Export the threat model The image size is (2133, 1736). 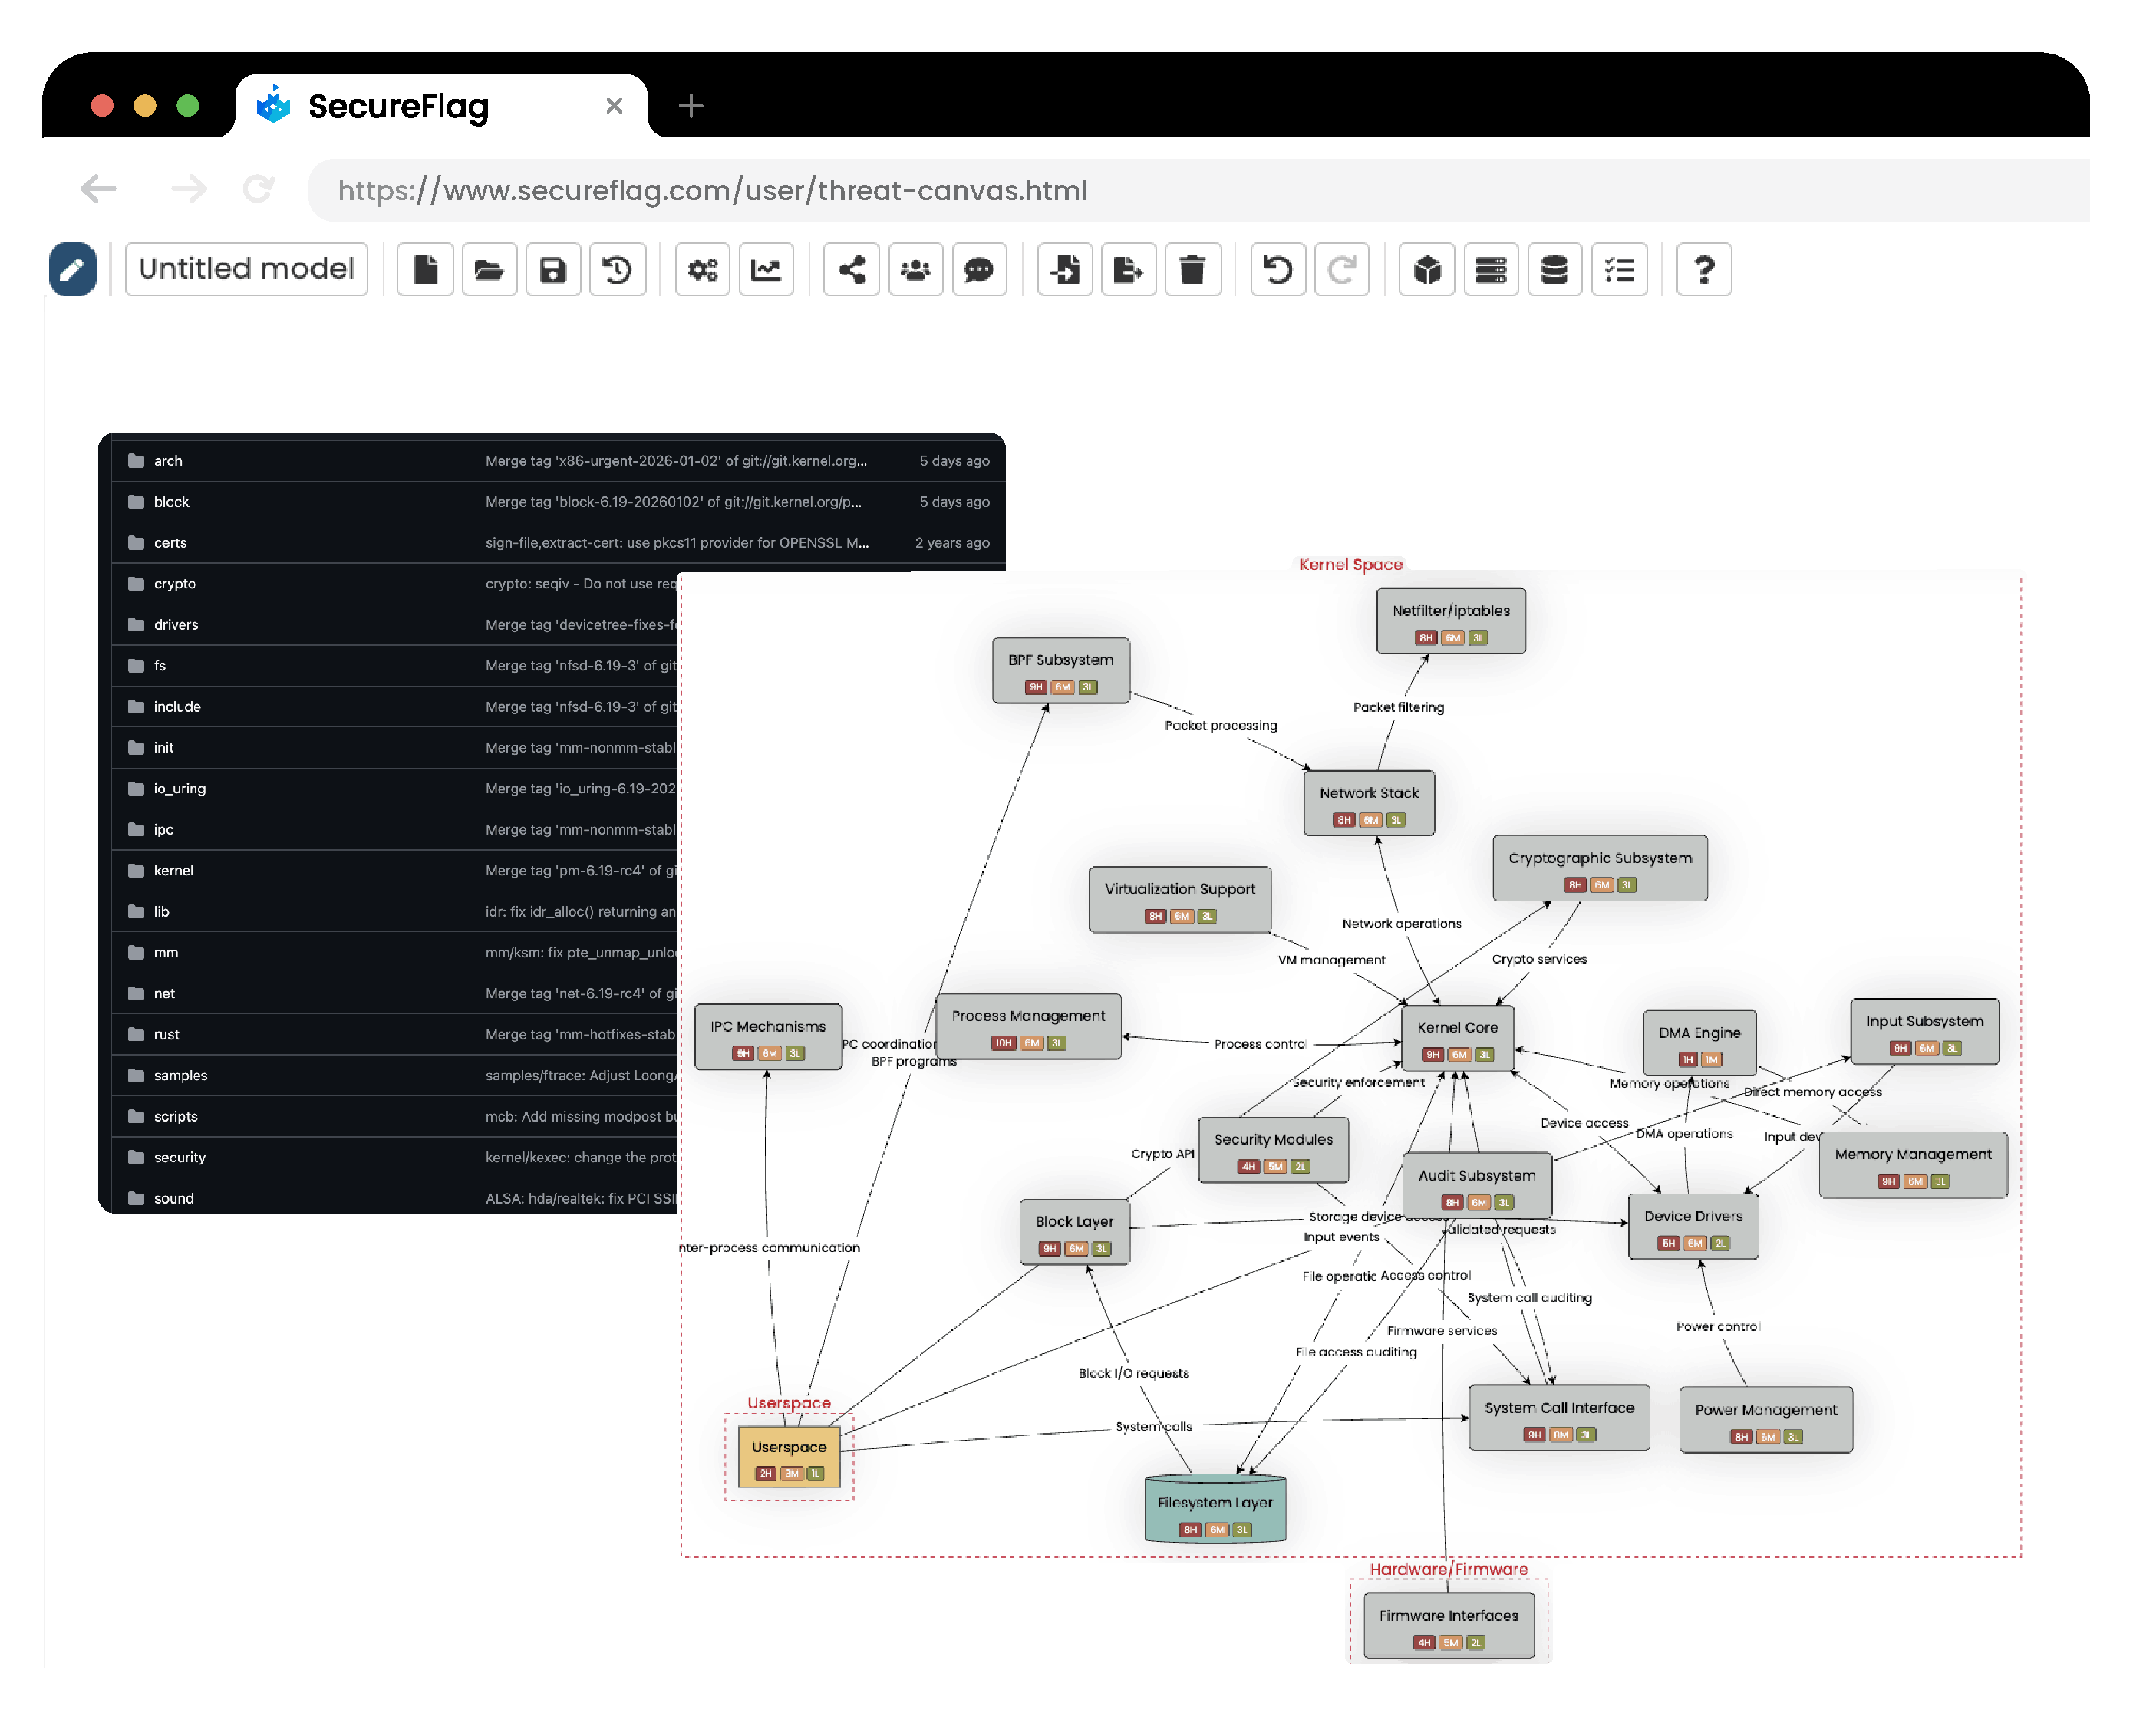tap(1128, 269)
